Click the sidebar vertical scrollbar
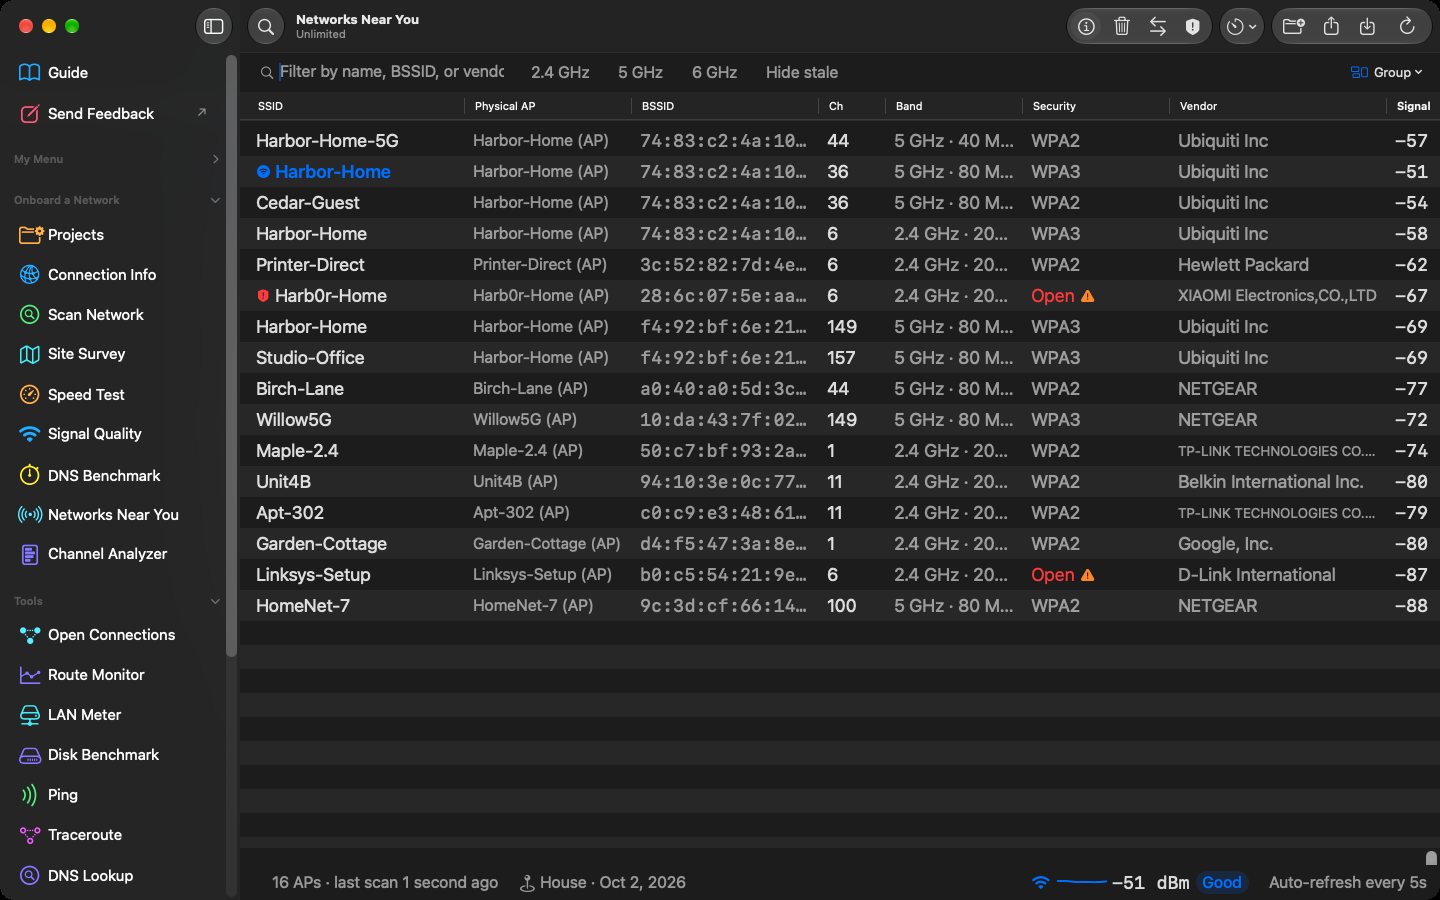The height and width of the screenshot is (900, 1440). [x=231, y=356]
